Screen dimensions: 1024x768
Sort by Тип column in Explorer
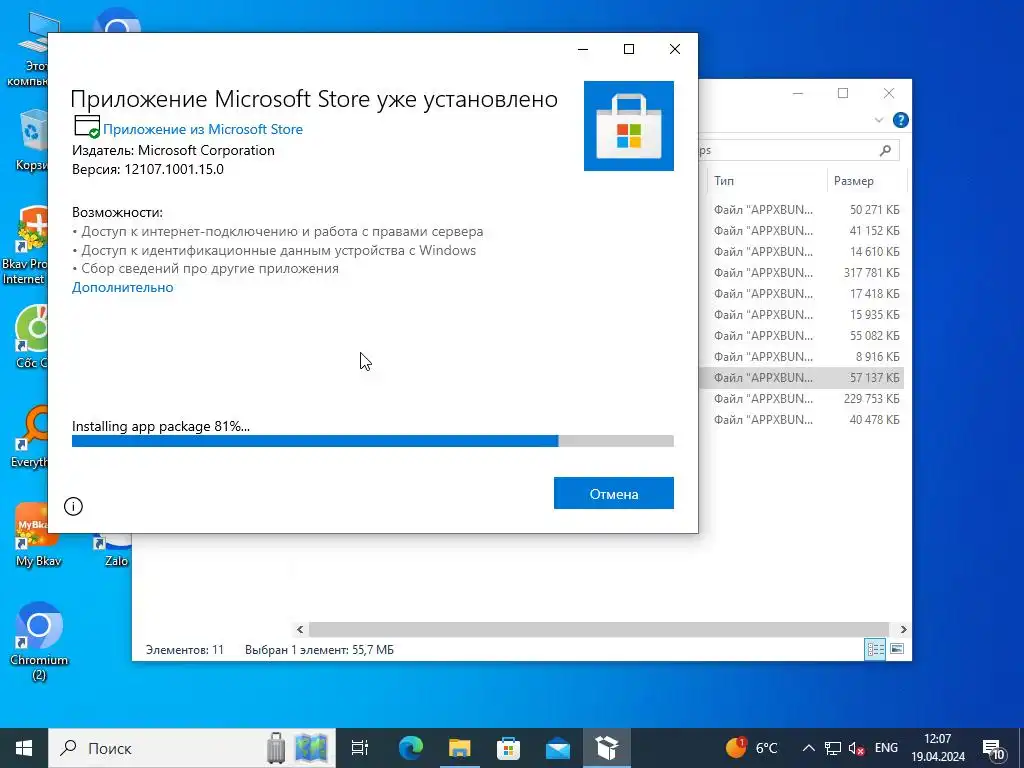(767, 181)
